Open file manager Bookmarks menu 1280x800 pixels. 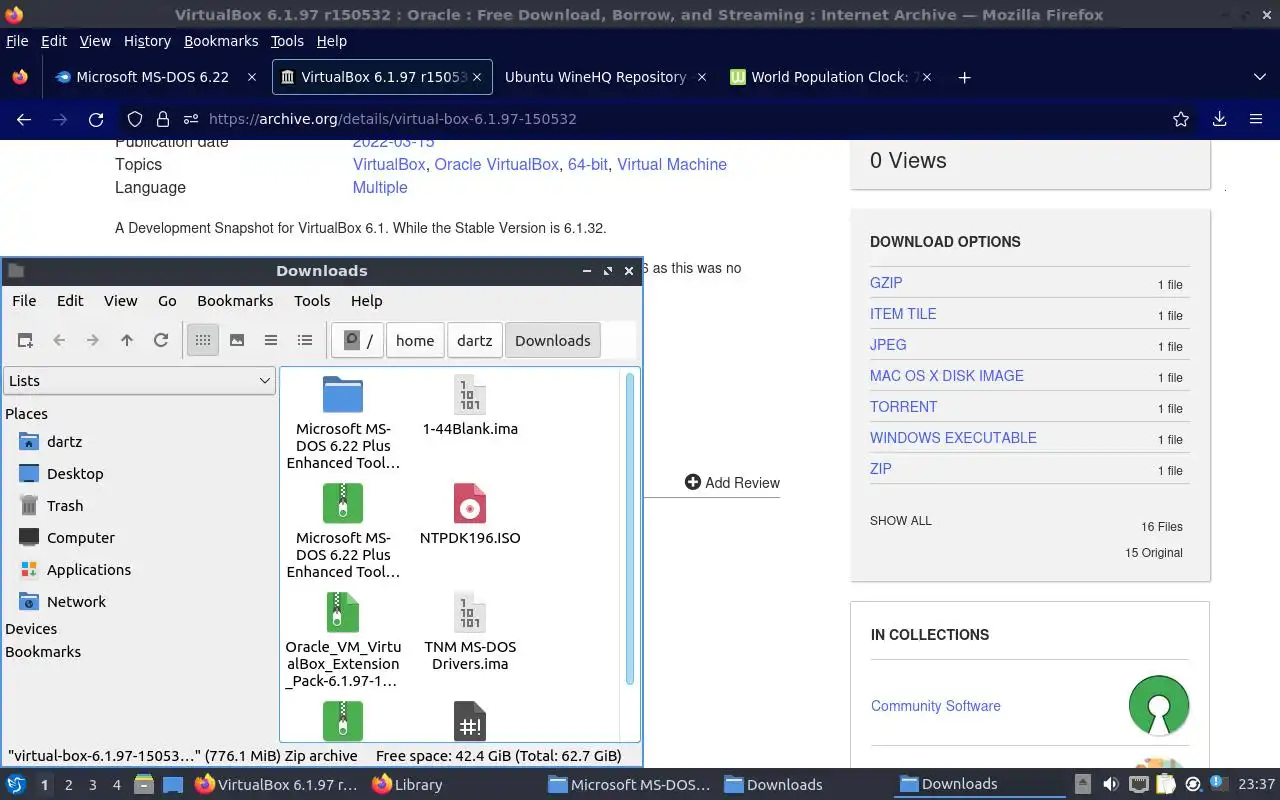pyautogui.click(x=235, y=300)
